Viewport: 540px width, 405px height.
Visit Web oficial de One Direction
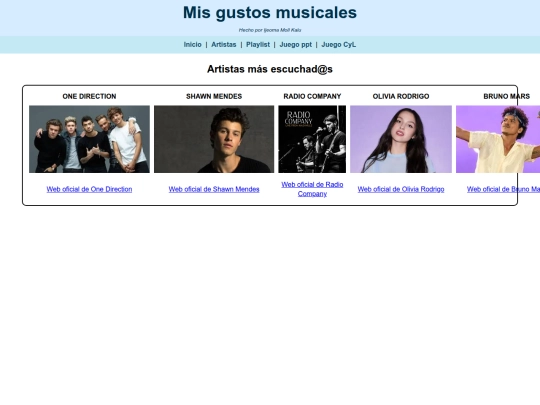[x=89, y=189]
